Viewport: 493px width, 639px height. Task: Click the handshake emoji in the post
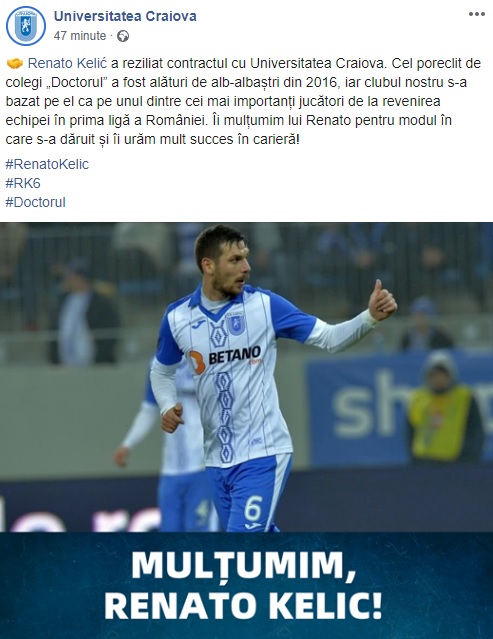pos(15,64)
